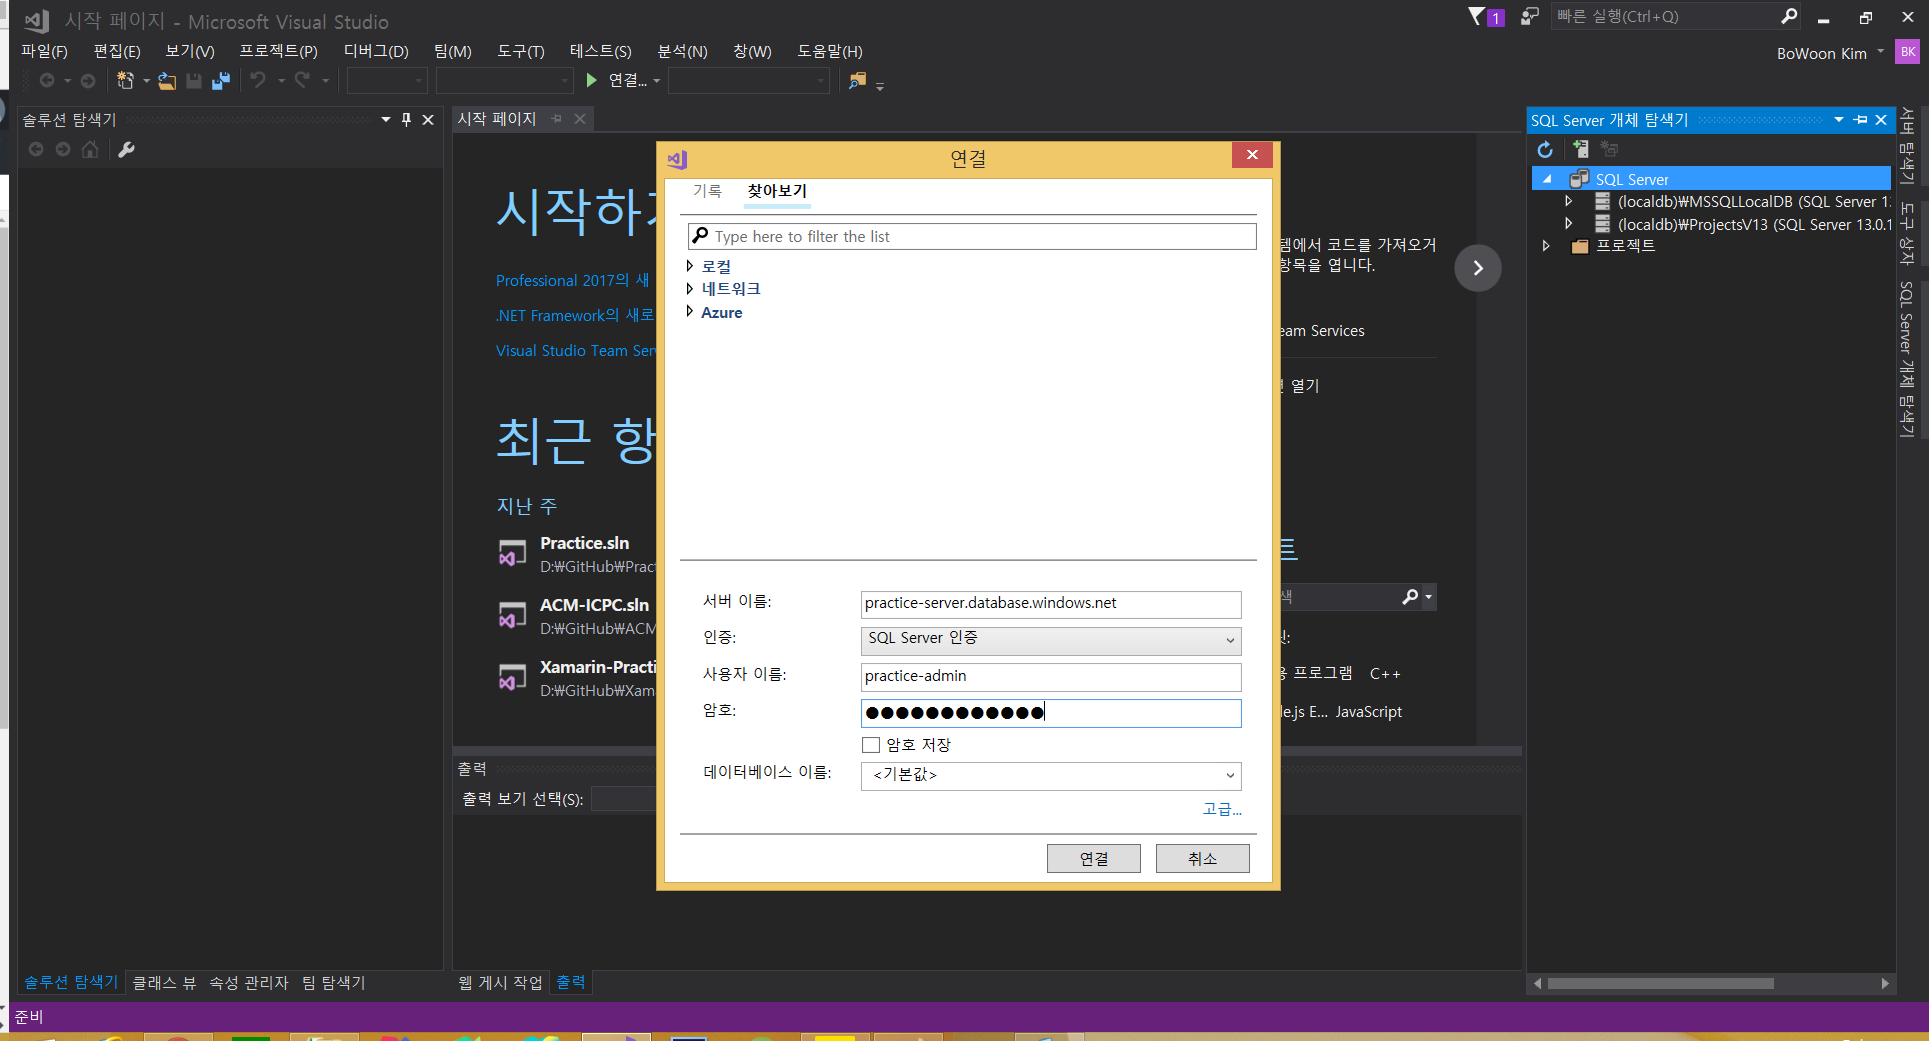Open the 파일(F) menu
Image resolution: width=1929 pixels, height=1041 pixels.
44,51
